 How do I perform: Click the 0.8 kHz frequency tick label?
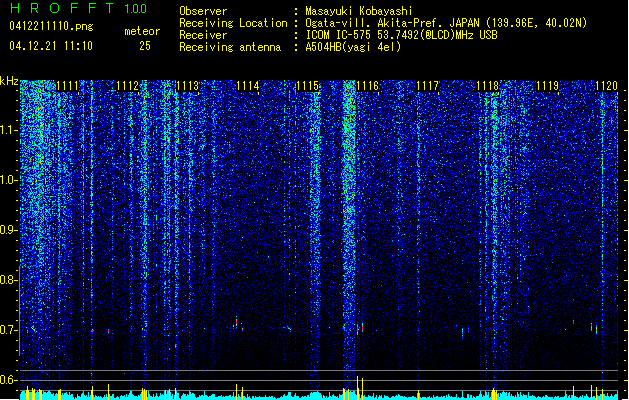tap(9, 280)
